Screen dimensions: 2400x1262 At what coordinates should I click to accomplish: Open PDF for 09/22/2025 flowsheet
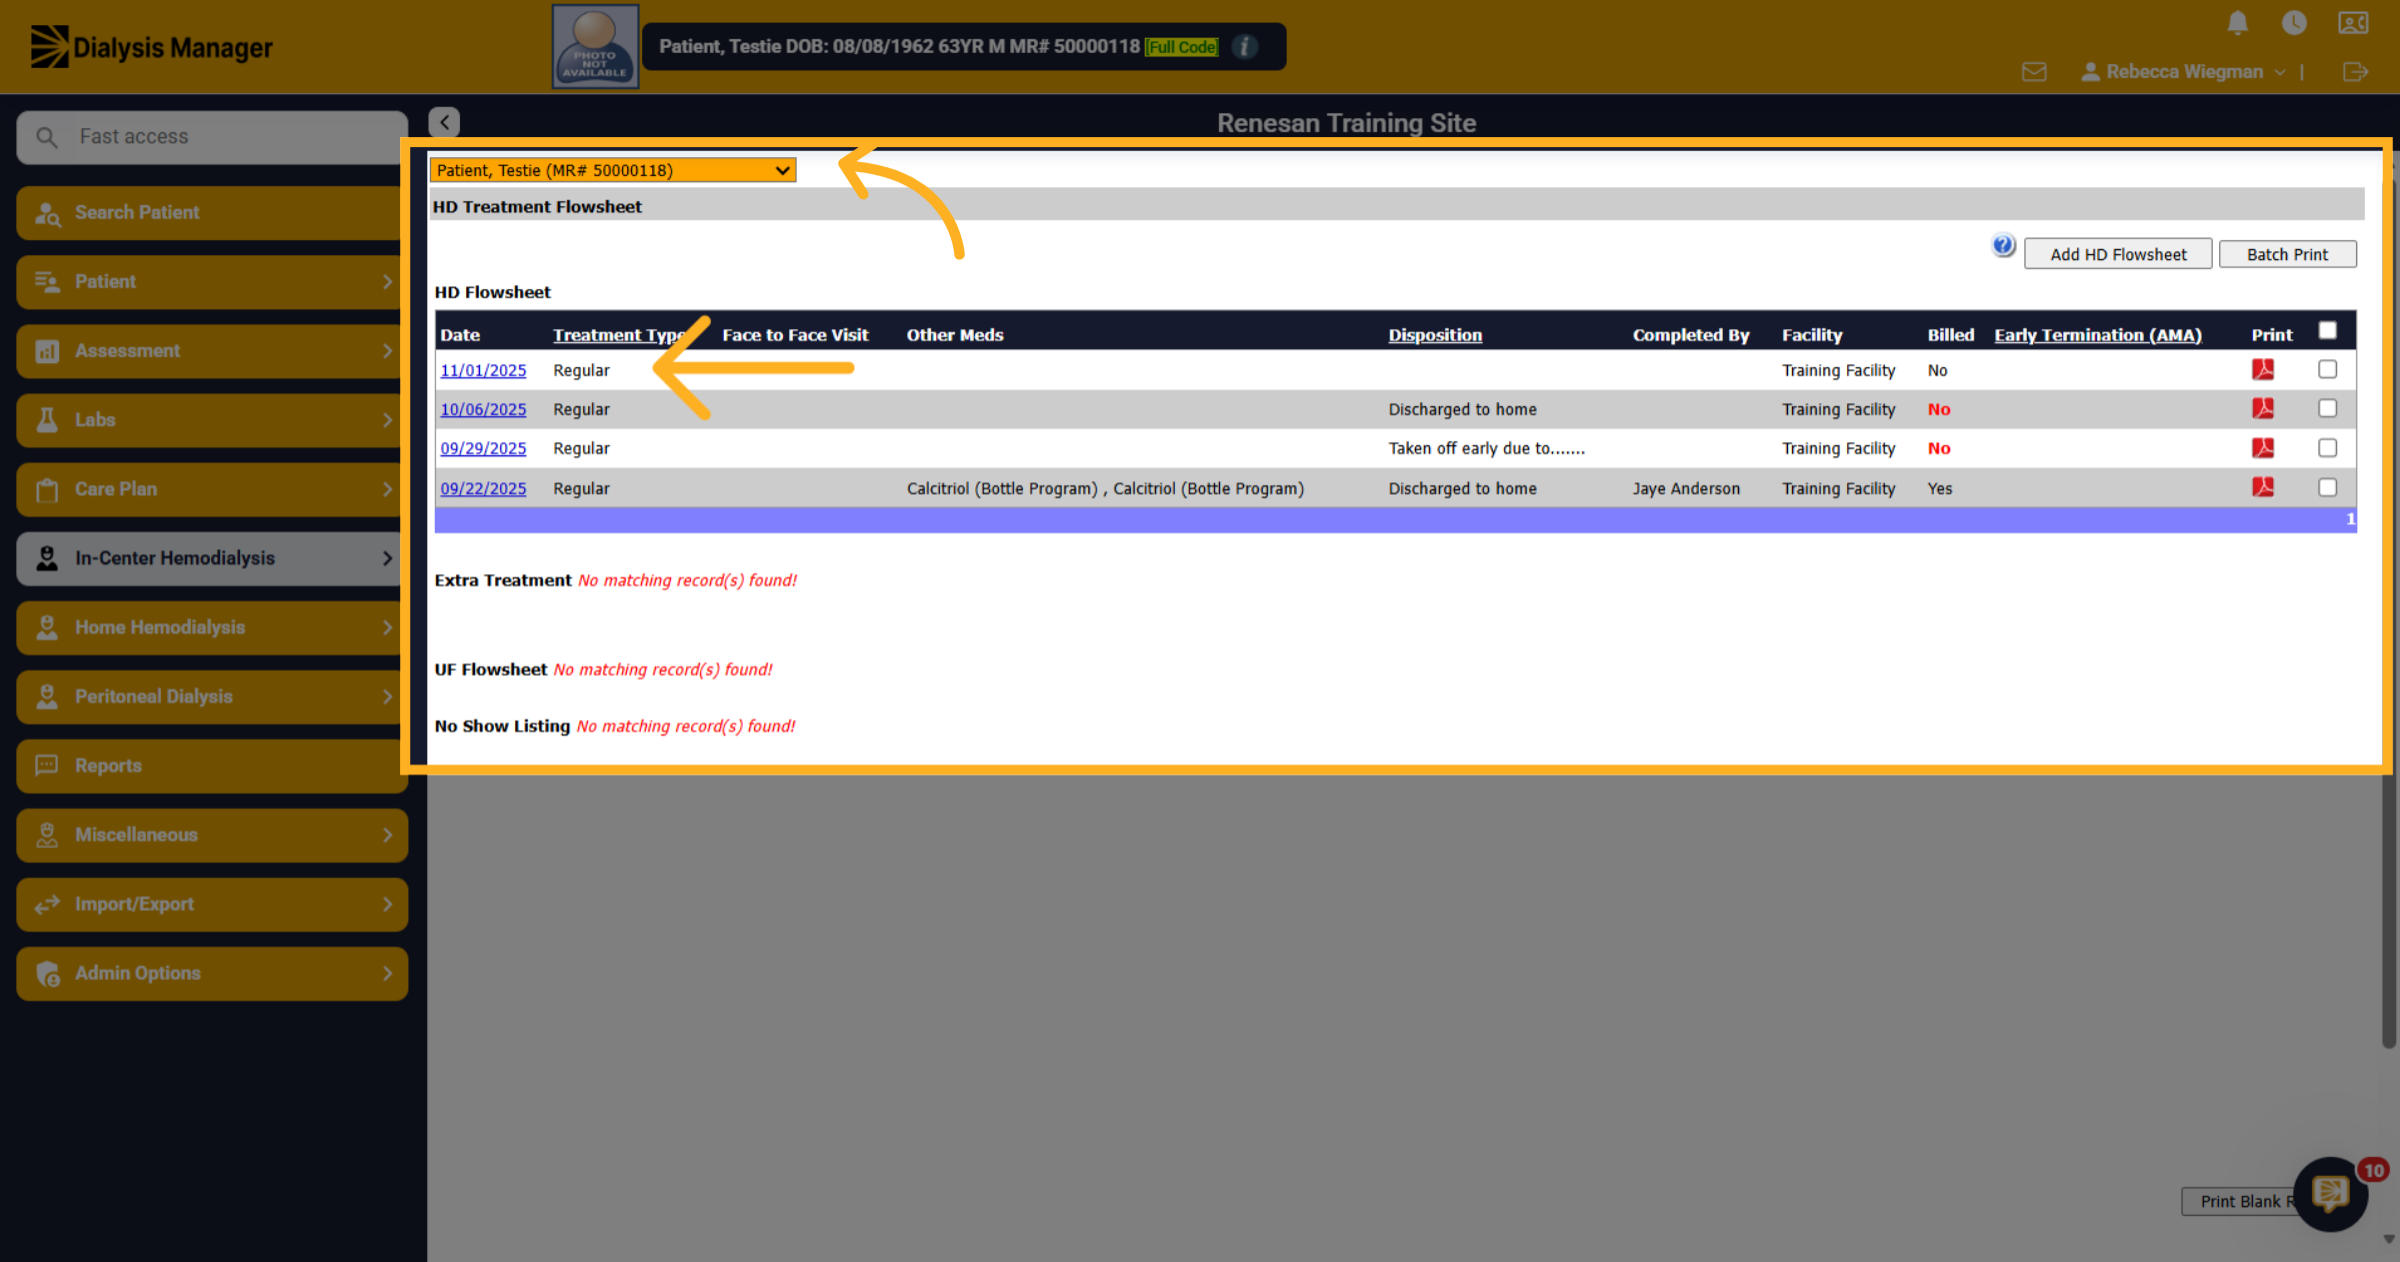point(2263,487)
